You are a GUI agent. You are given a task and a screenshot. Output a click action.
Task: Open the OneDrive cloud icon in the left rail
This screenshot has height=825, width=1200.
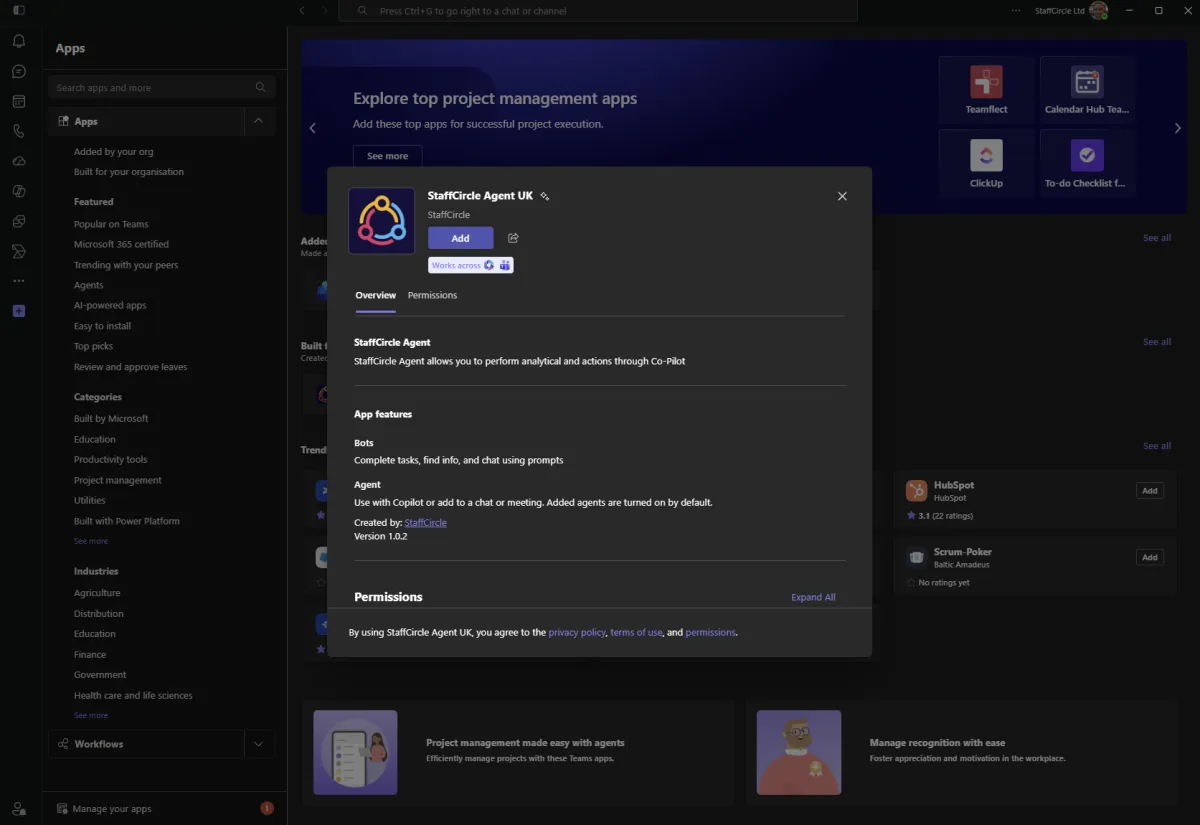pyautogui.click(x=19, y=161)
